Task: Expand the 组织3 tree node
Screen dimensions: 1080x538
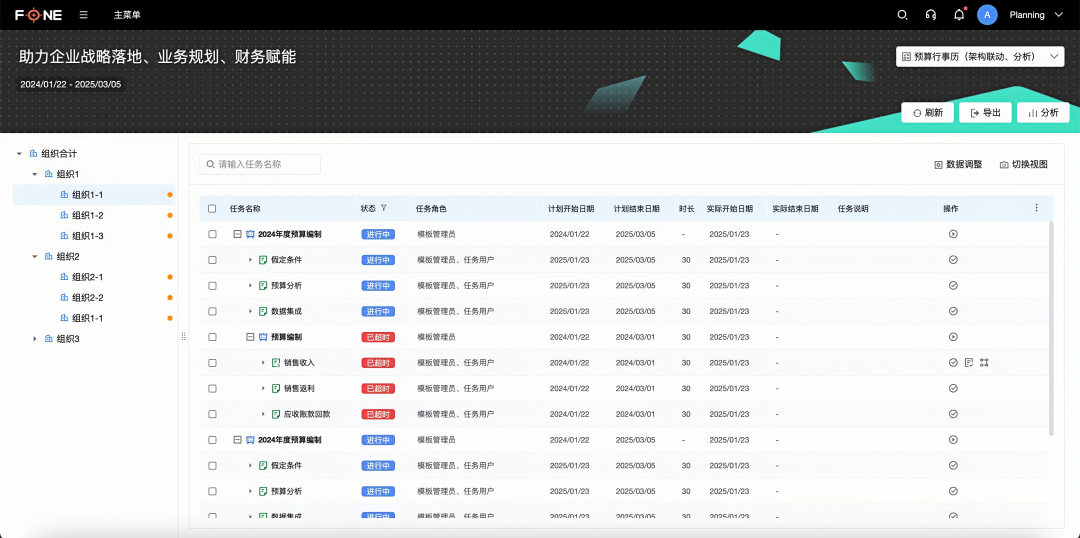Action: coord(34,339)
